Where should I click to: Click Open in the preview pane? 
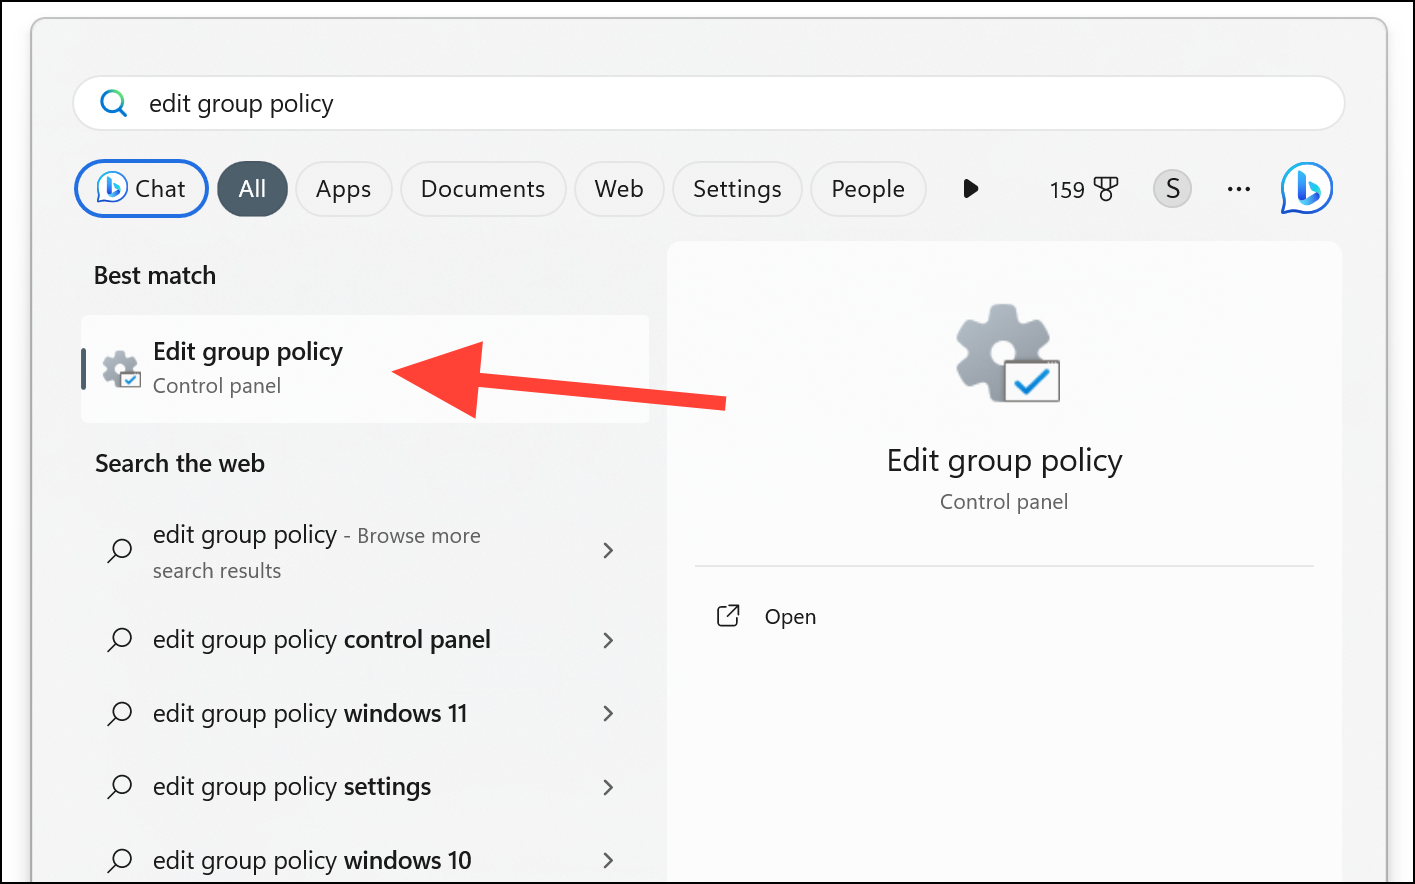790,617
